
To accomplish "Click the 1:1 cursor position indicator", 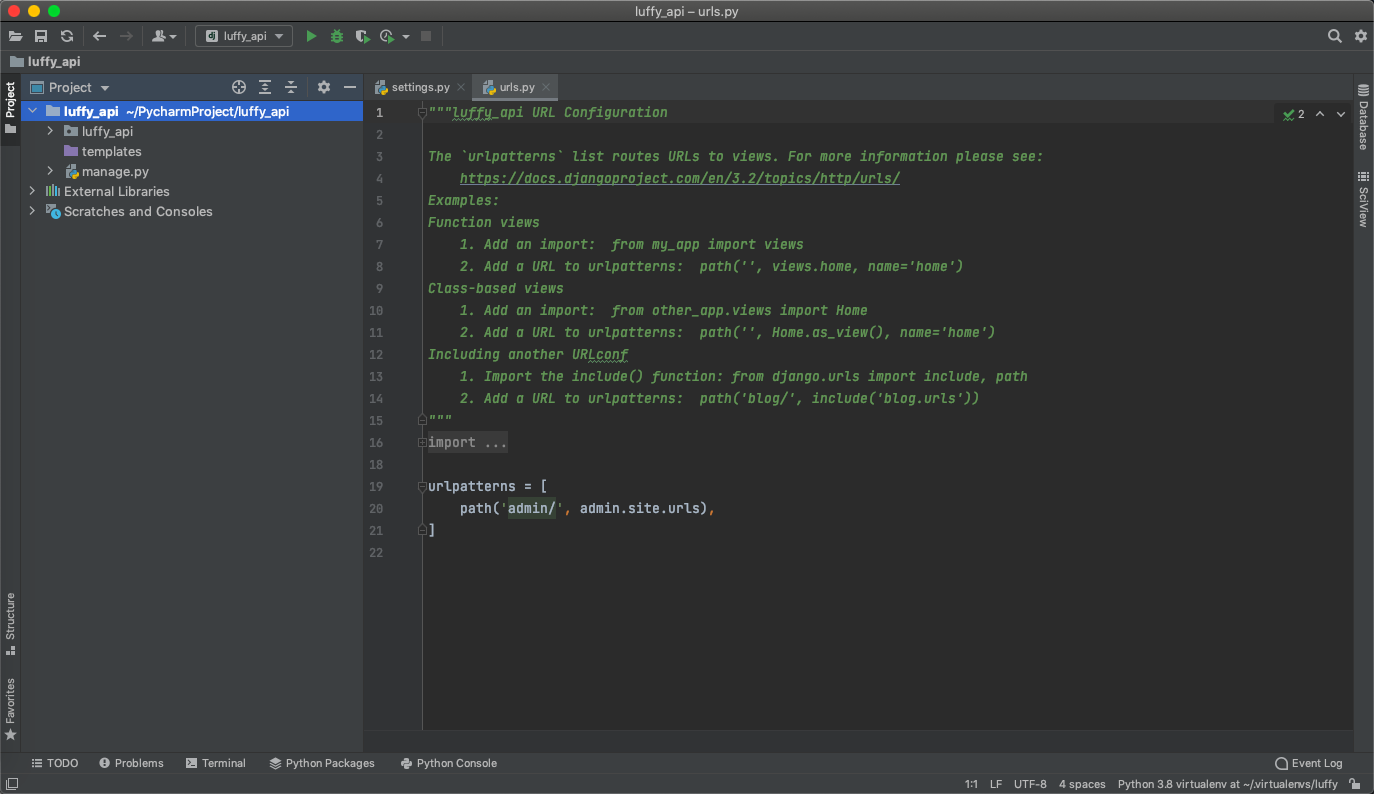I will pyautogui.click(x=971, y=784).
